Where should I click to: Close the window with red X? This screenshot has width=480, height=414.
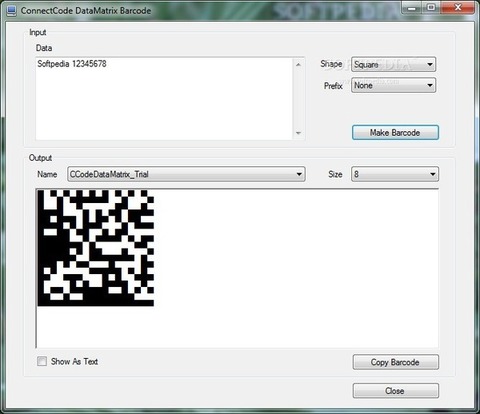pos(458,8)
